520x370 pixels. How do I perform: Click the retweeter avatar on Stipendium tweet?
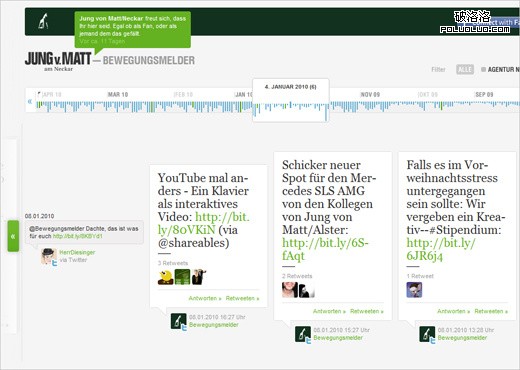[414, 290]
